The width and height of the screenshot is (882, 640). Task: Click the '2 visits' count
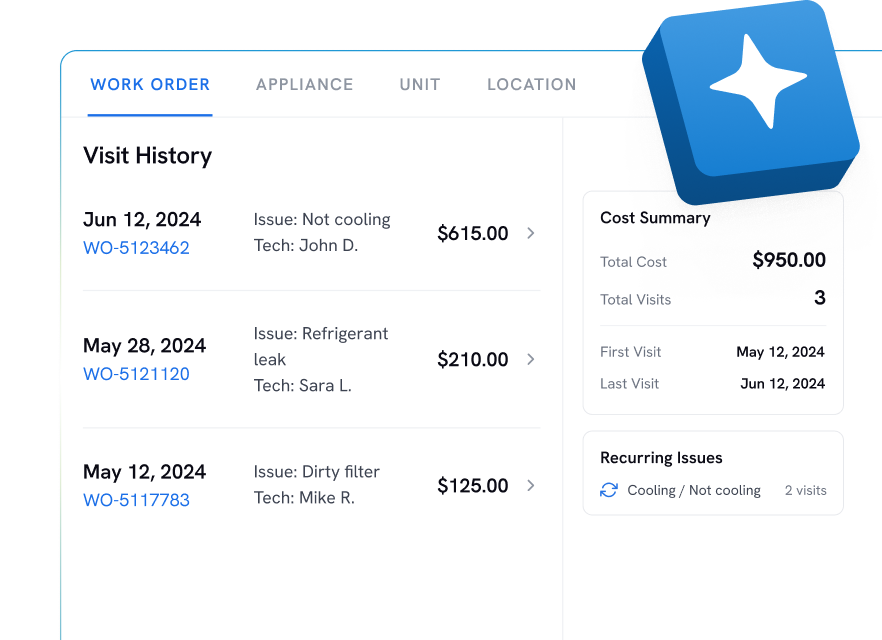tap(806, 490)
